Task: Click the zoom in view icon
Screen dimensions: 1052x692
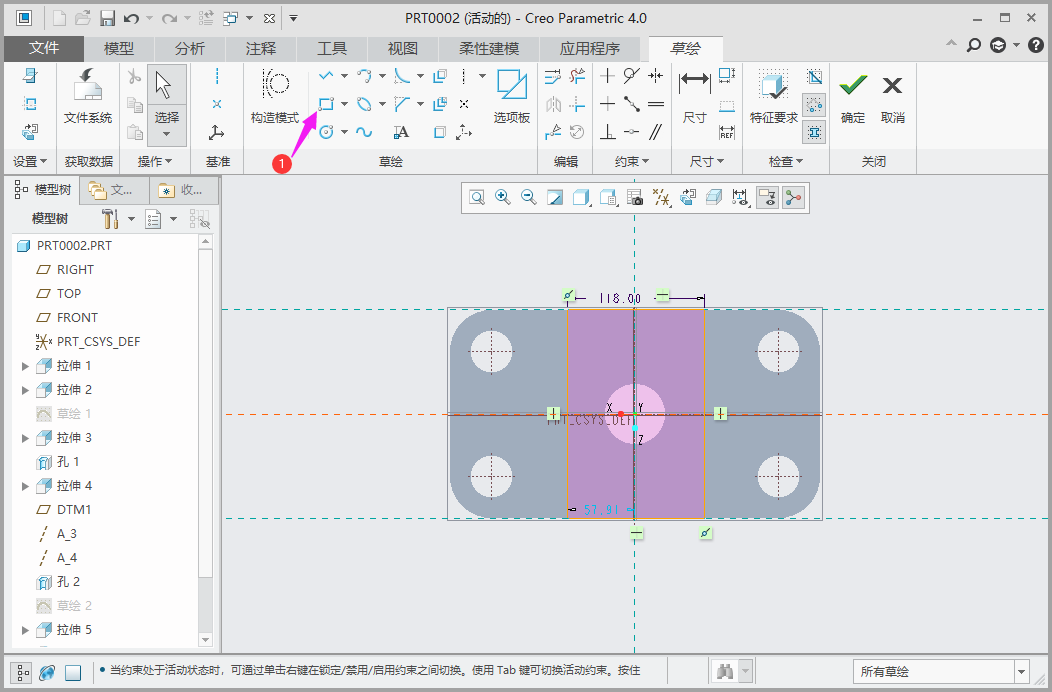Action: (503, 198)
